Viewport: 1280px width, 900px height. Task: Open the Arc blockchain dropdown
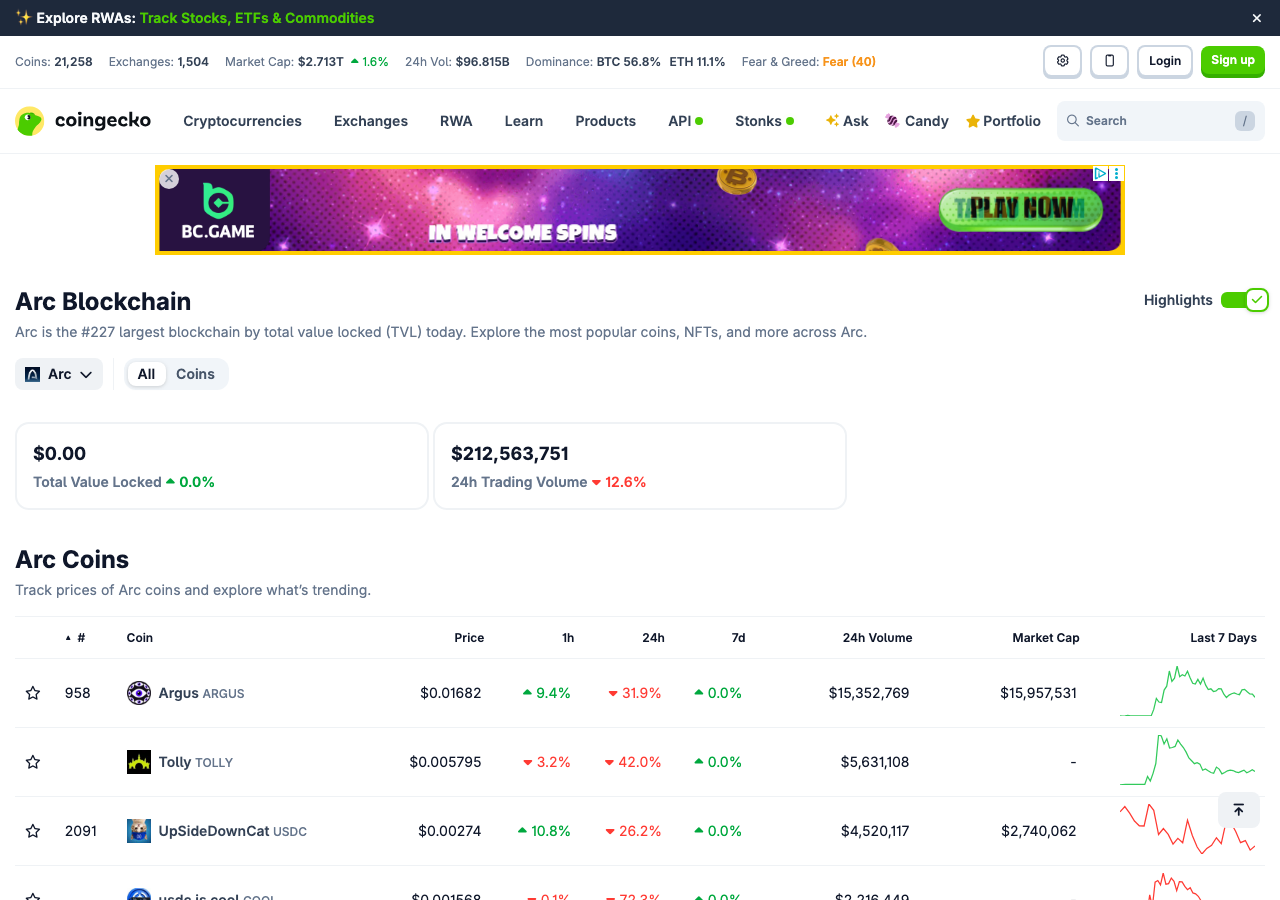pyautogui.click(x=59, y=374)
